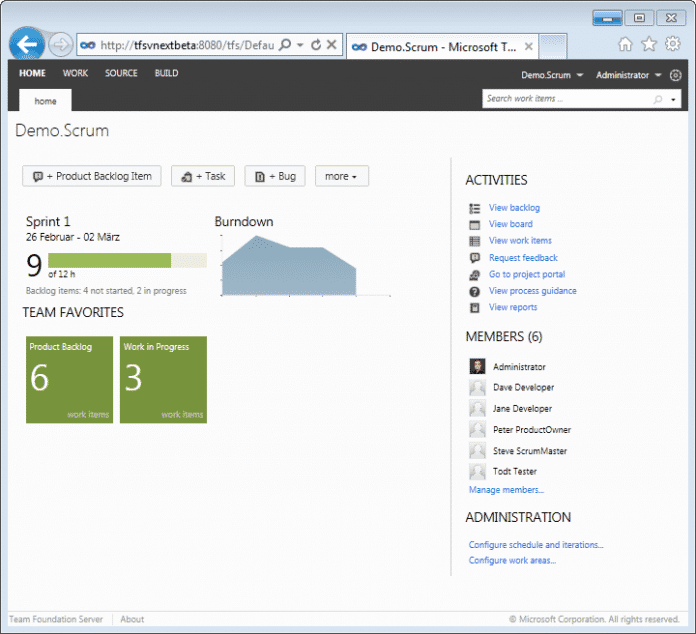This screenshot has height=634, width=696.
Task: Open the Product Backlog tile
Action: [69, 379]
